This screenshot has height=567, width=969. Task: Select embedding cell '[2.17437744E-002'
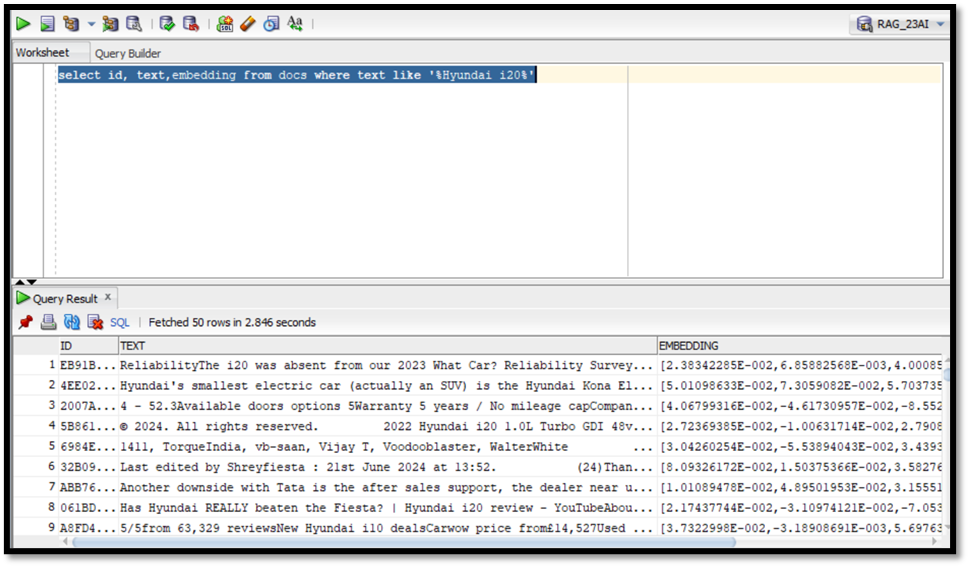(800, 508)
